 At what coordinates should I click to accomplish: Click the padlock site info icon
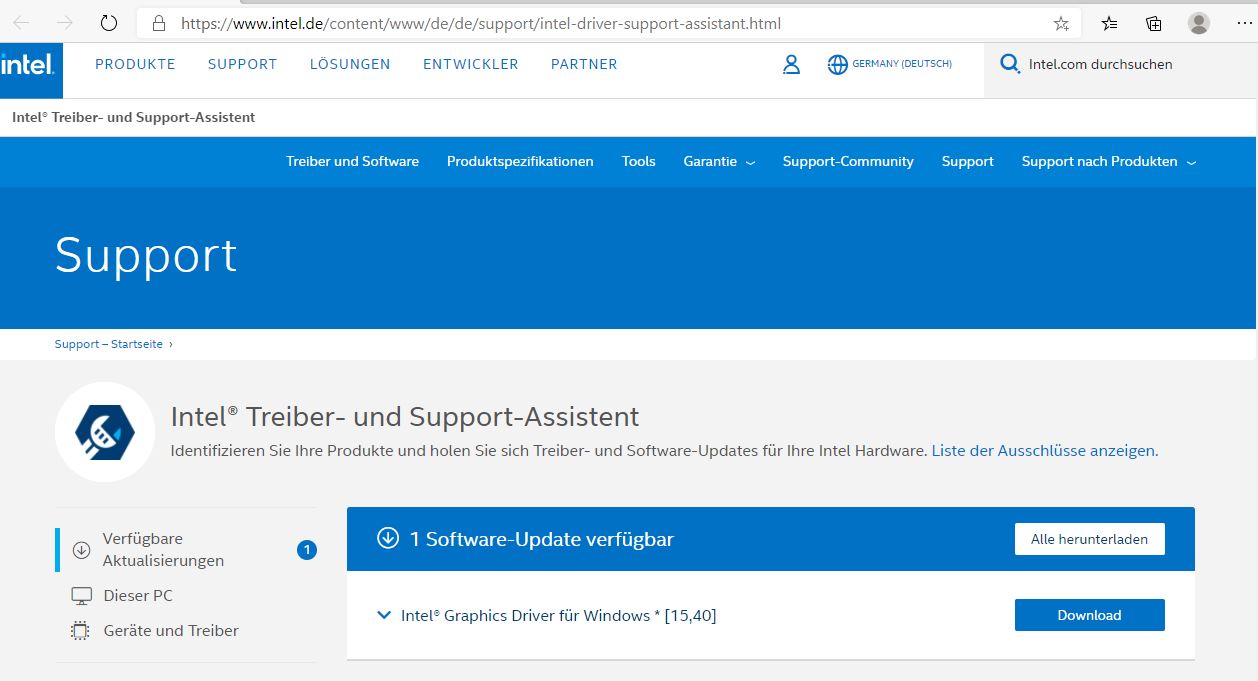[x=158, y=23]
